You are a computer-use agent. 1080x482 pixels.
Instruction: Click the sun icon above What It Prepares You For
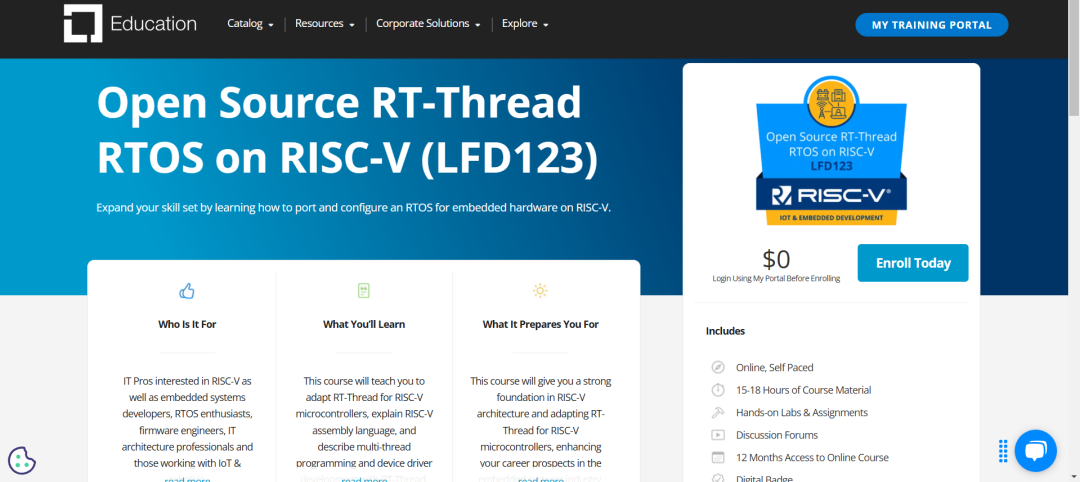(540, 291)
